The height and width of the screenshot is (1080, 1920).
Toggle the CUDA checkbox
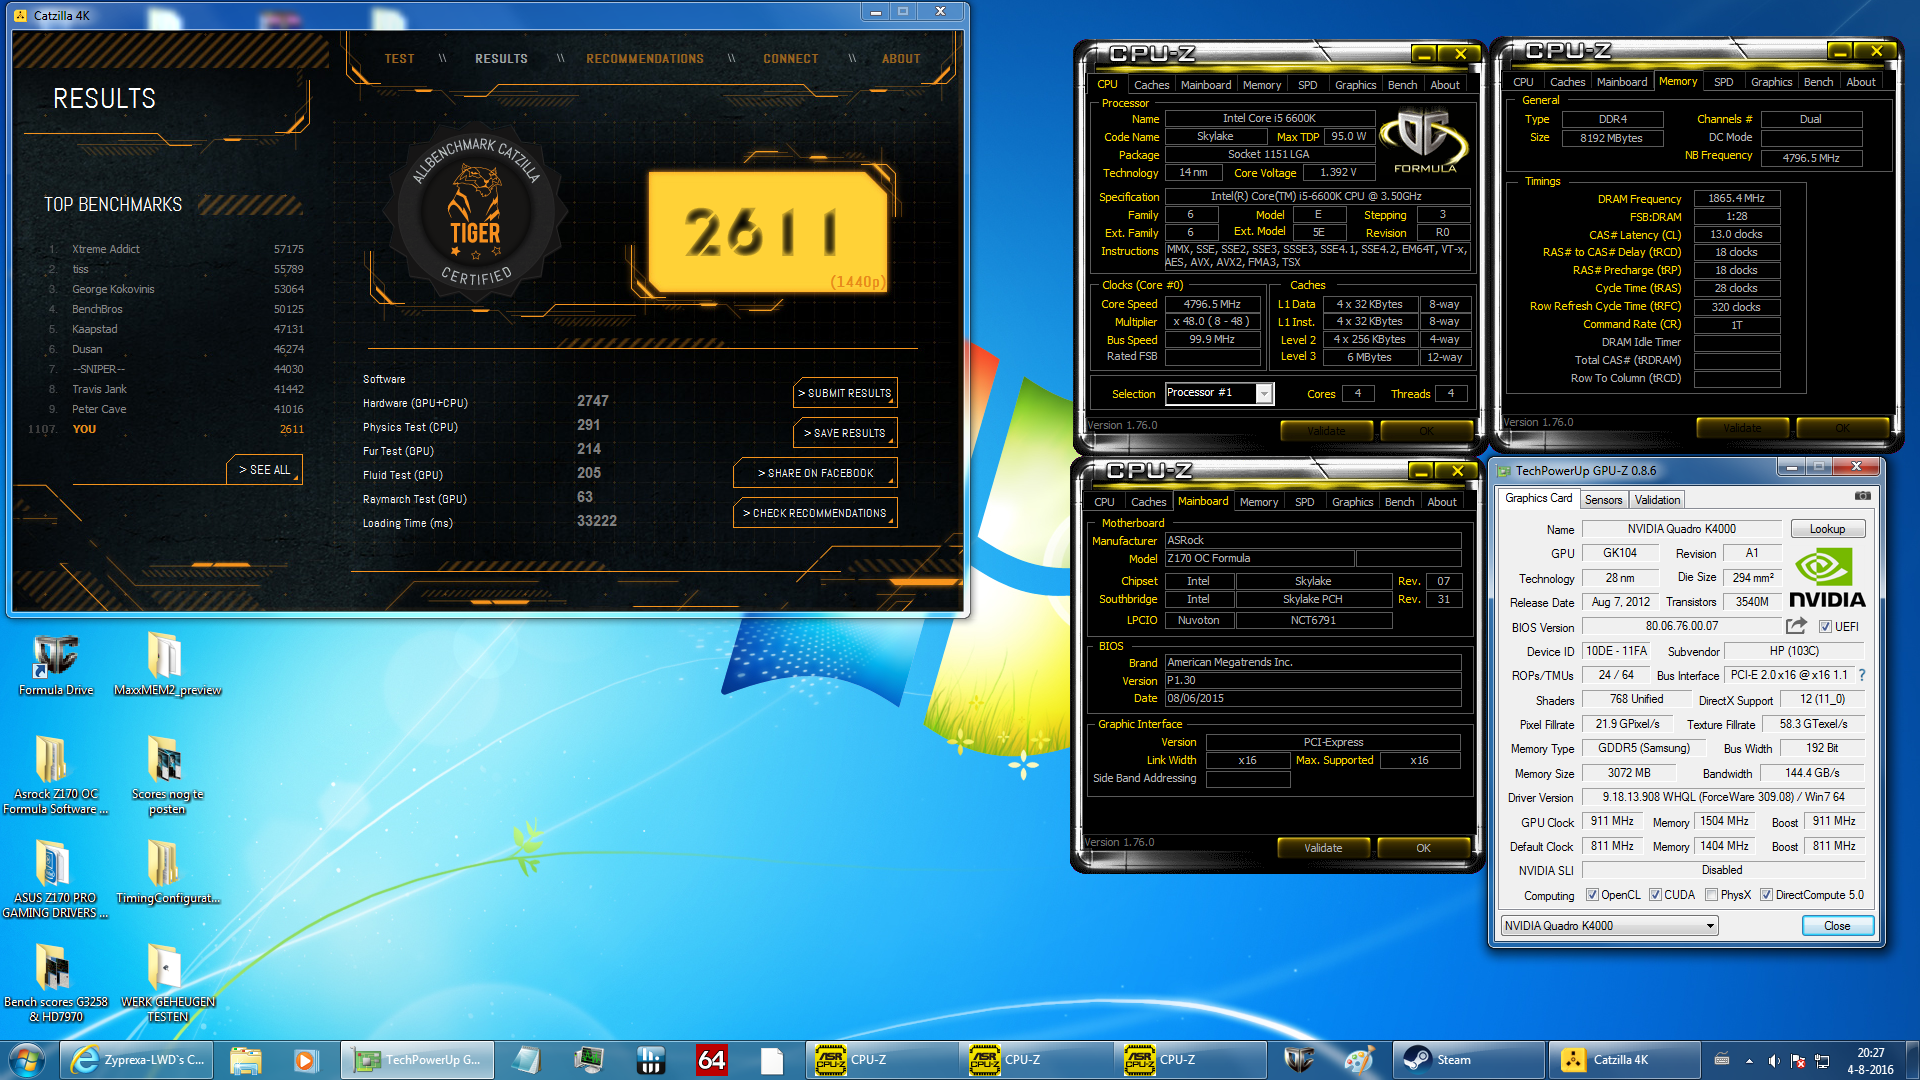[1655, 895]
